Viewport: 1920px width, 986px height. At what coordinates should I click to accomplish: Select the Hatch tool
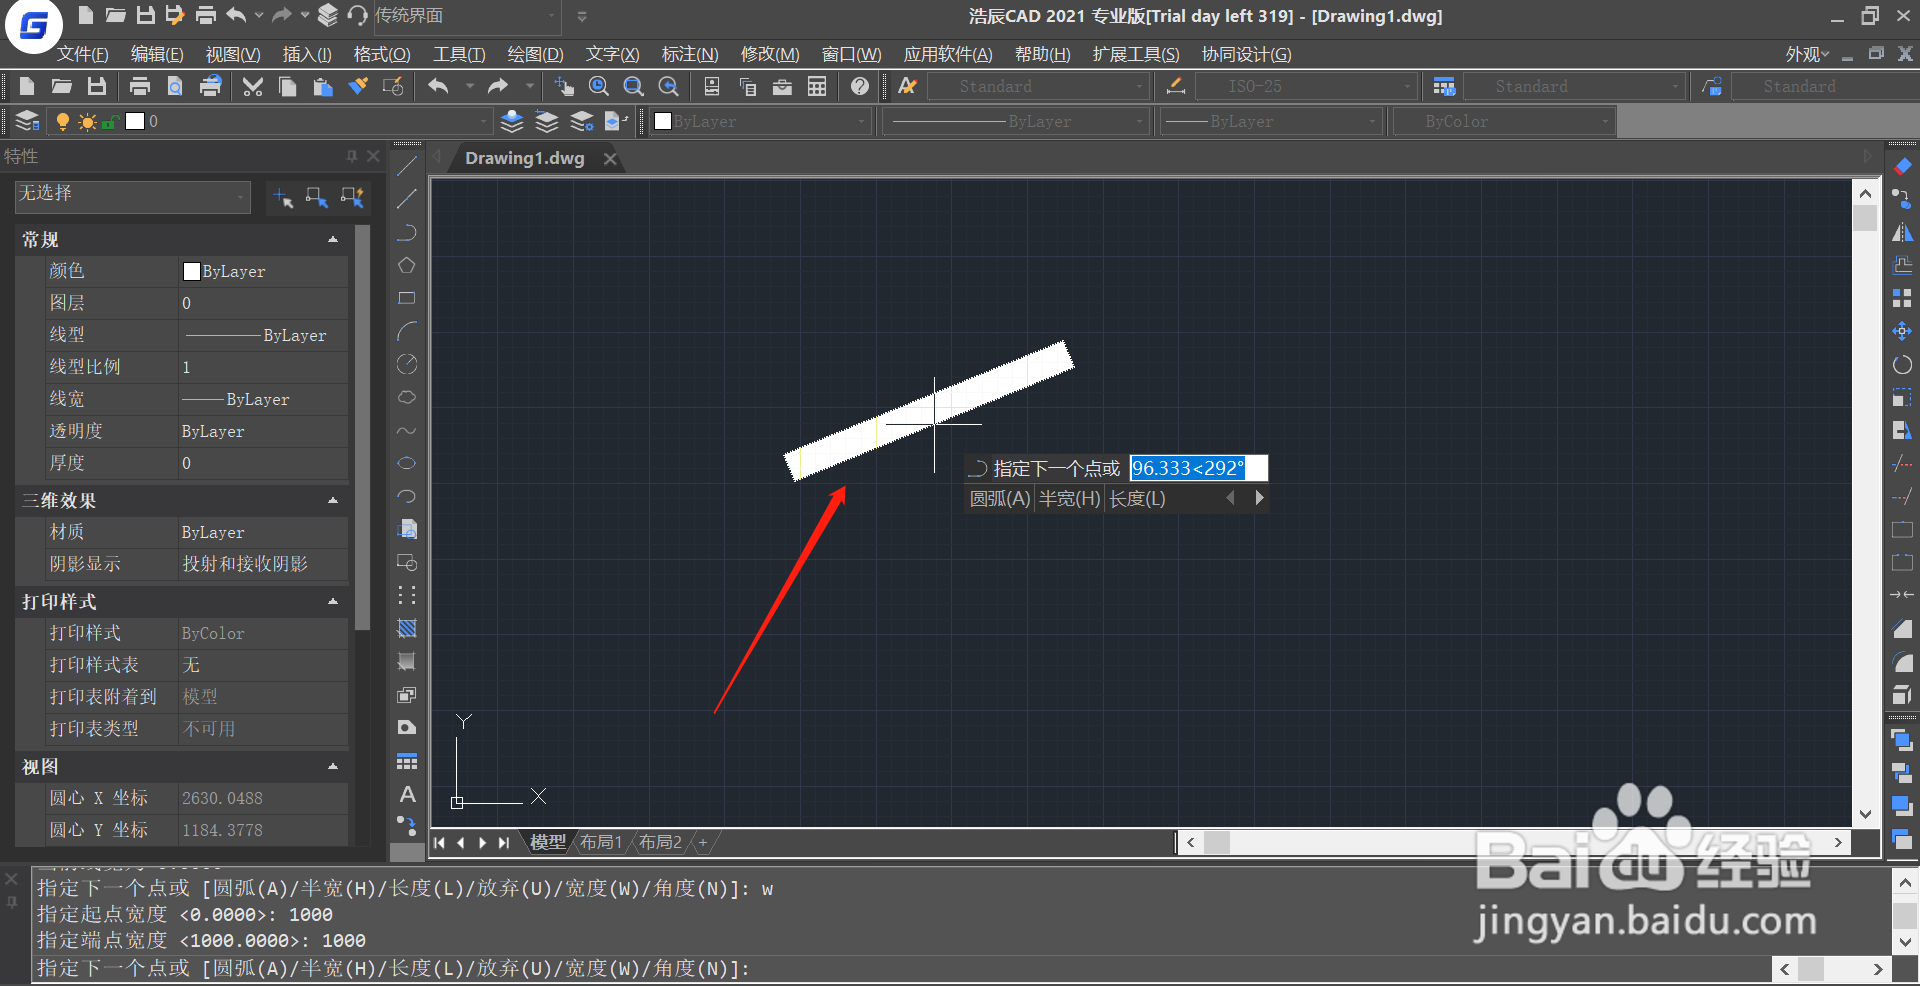pos(407,628)
